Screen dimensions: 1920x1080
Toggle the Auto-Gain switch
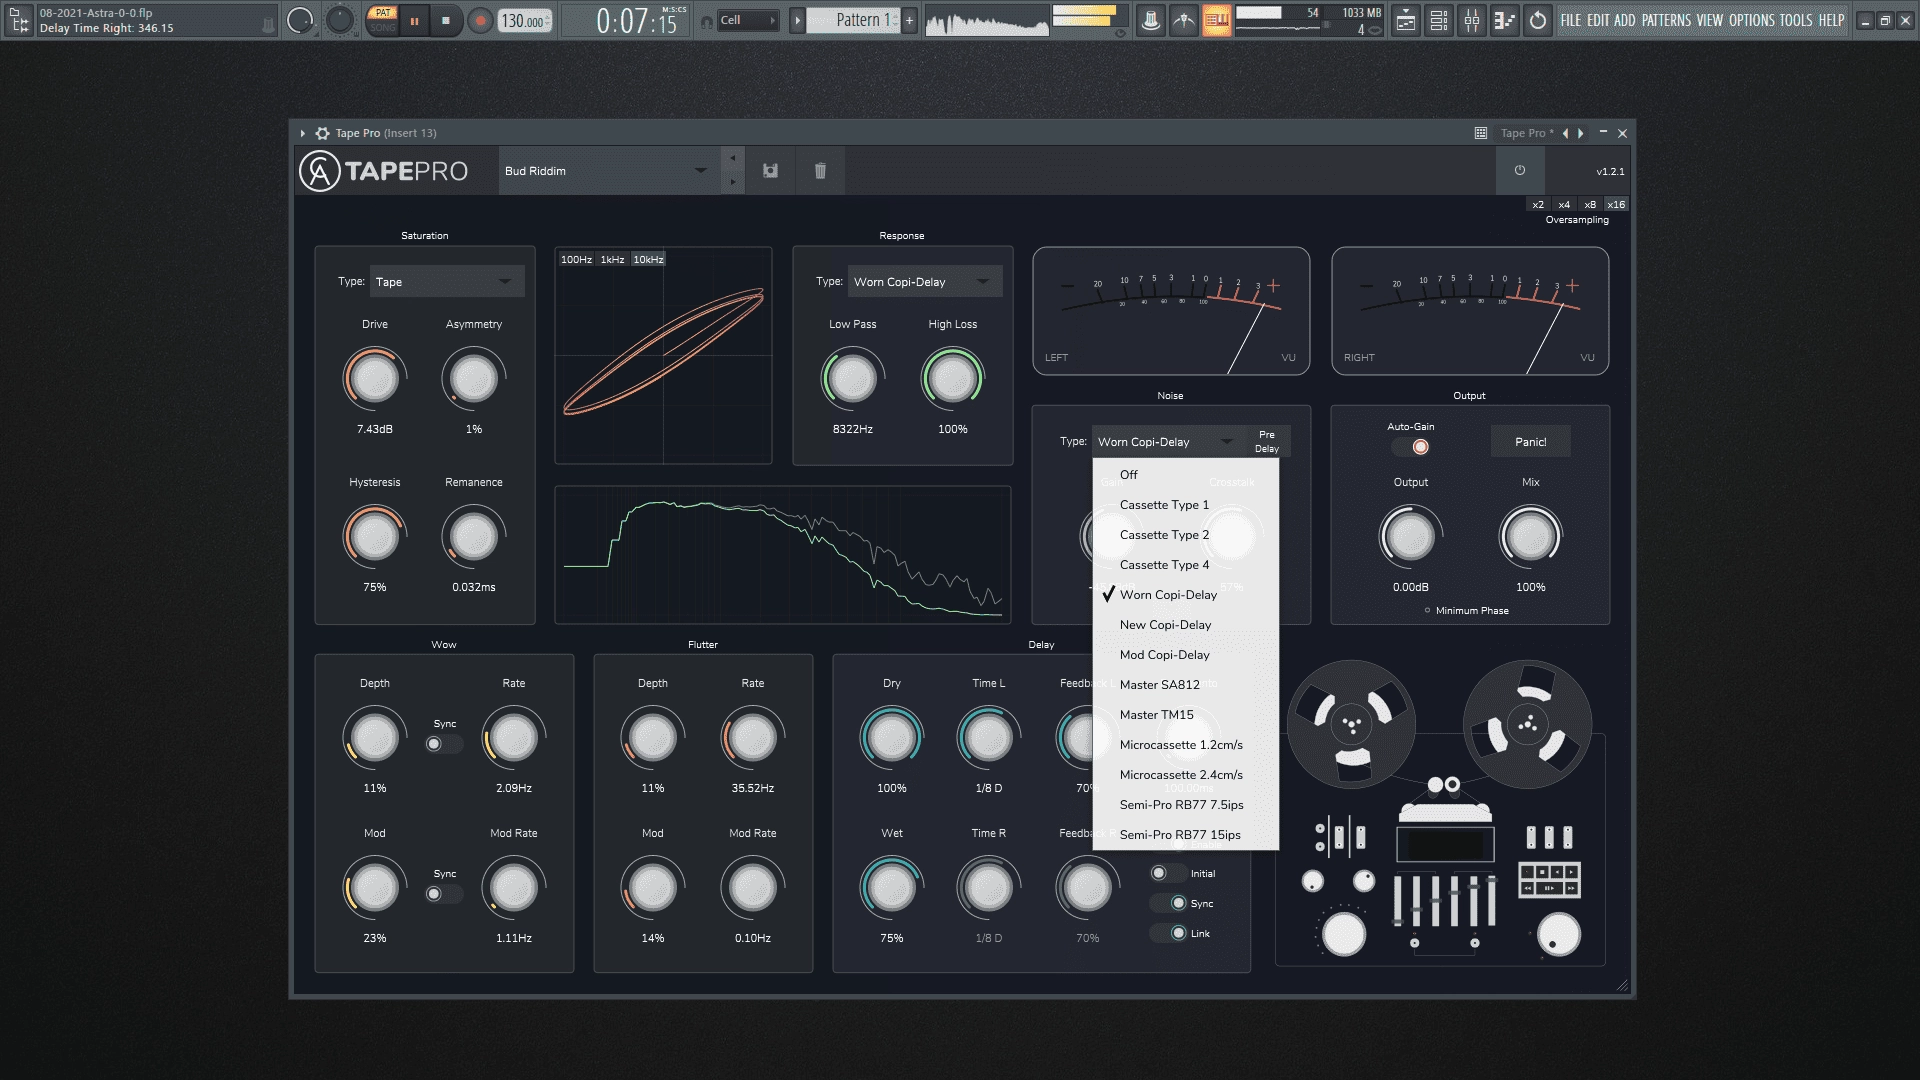[1411, 447]
